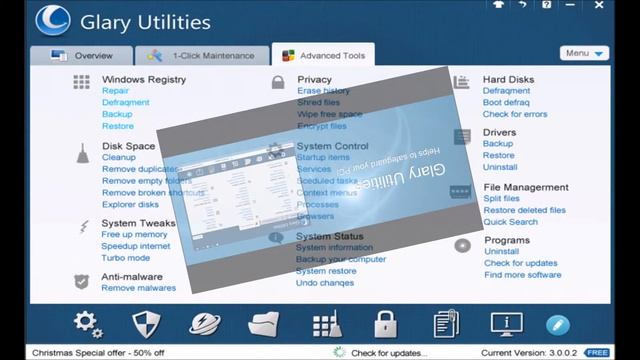Click the Hard Disks chart icon
The height and width of the screenshot is (360, 640).
(x=461, y=82)
